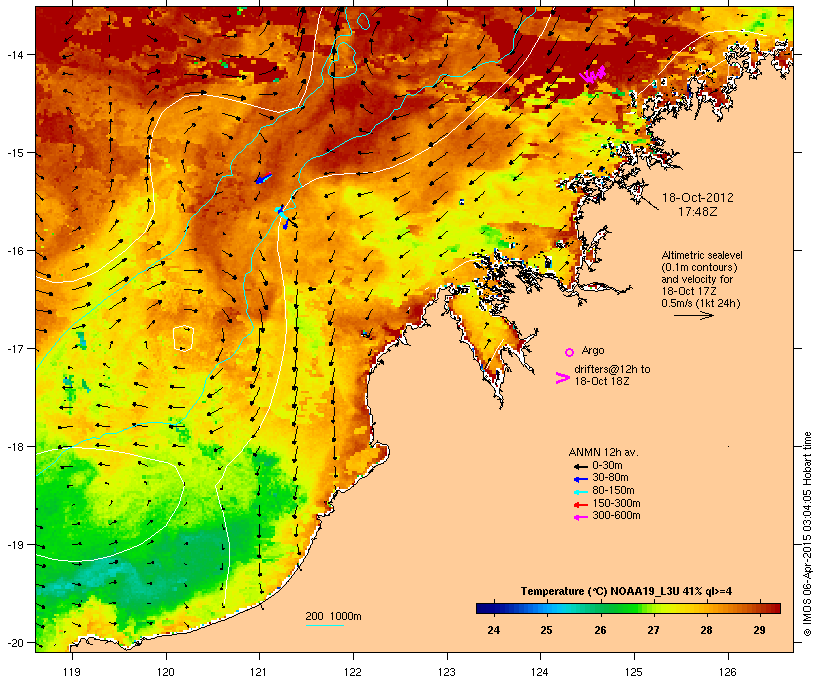Click longitude axis label 123
The height and width of the screenshot is (680, 820).
coord(447,672)
